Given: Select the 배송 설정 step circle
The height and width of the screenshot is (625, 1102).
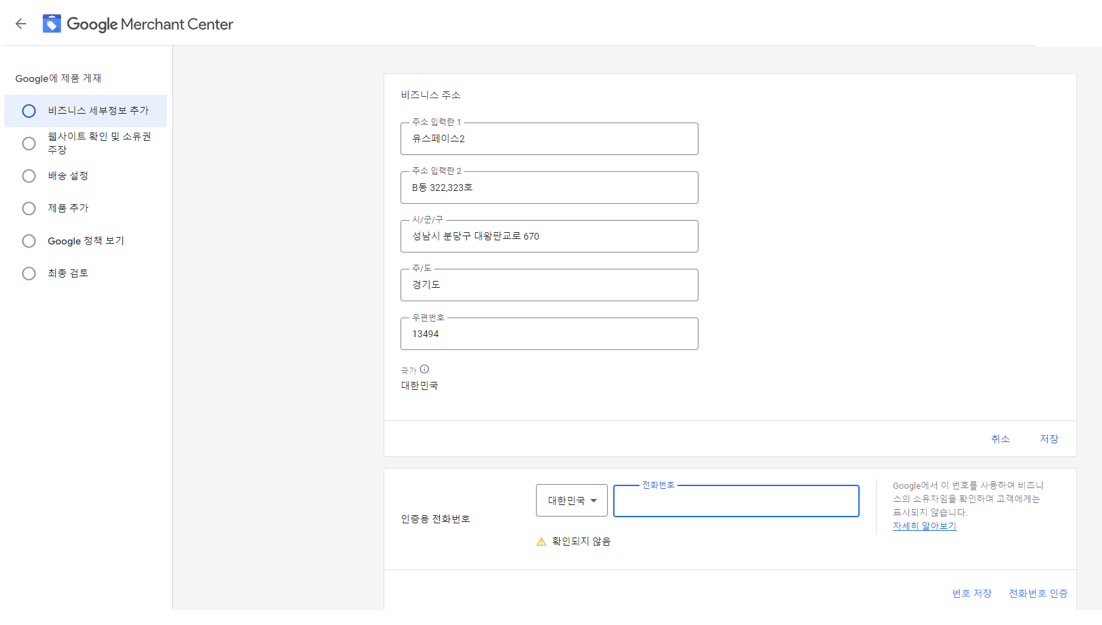Looking at the screenshot, I should coord(29,176).
